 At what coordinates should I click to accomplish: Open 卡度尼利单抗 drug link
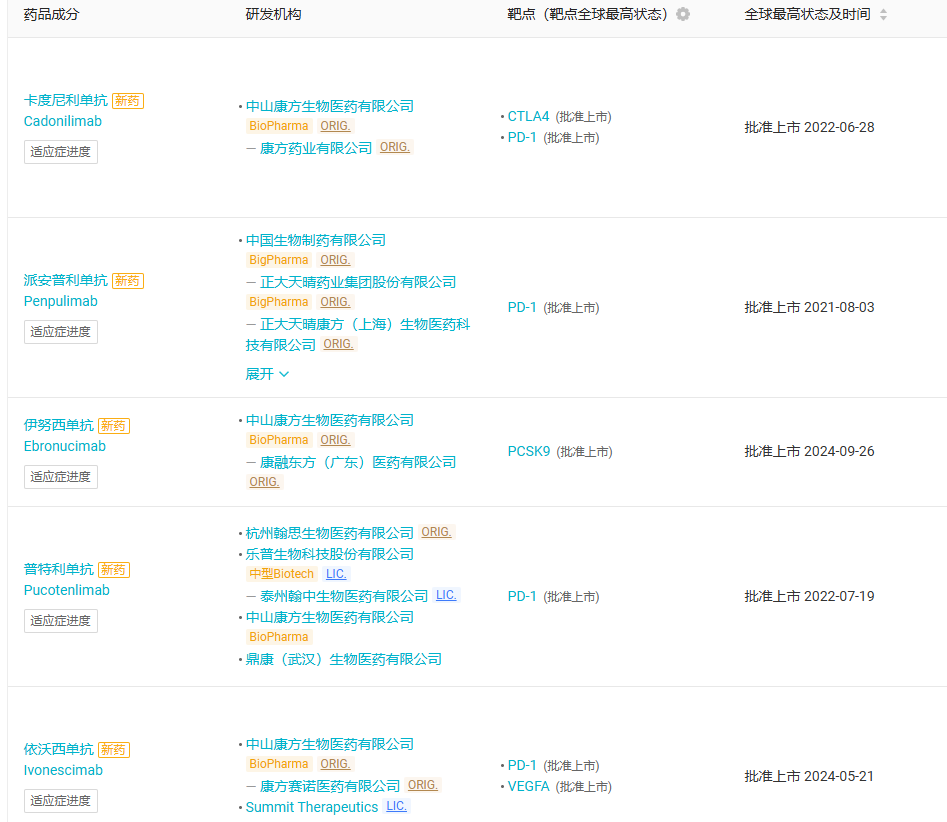coord(66,100)
